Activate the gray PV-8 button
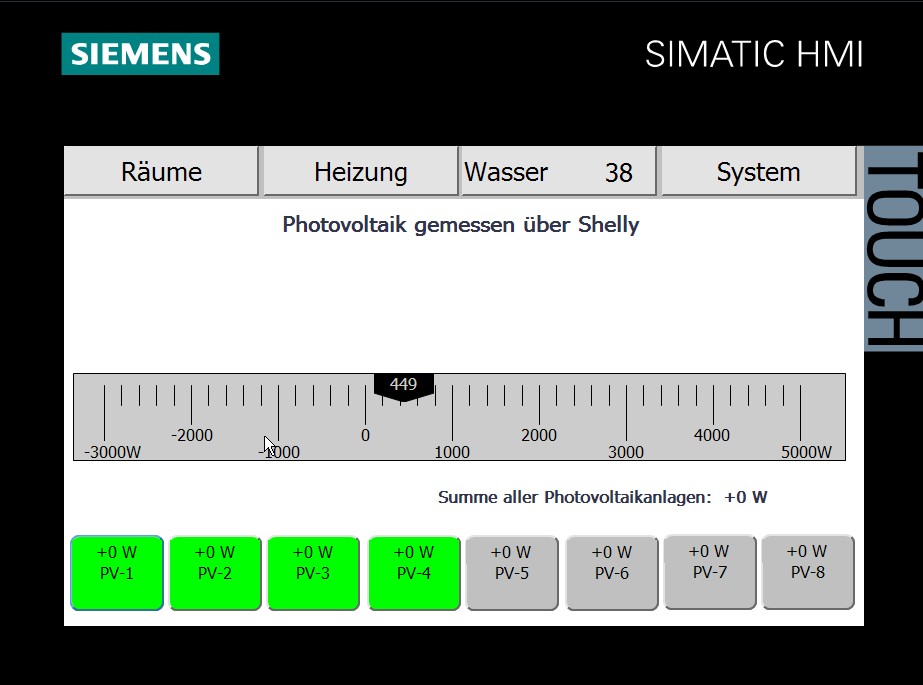This screenshot has height=685, width=923. pyautogui.click(x=807, y=571)
